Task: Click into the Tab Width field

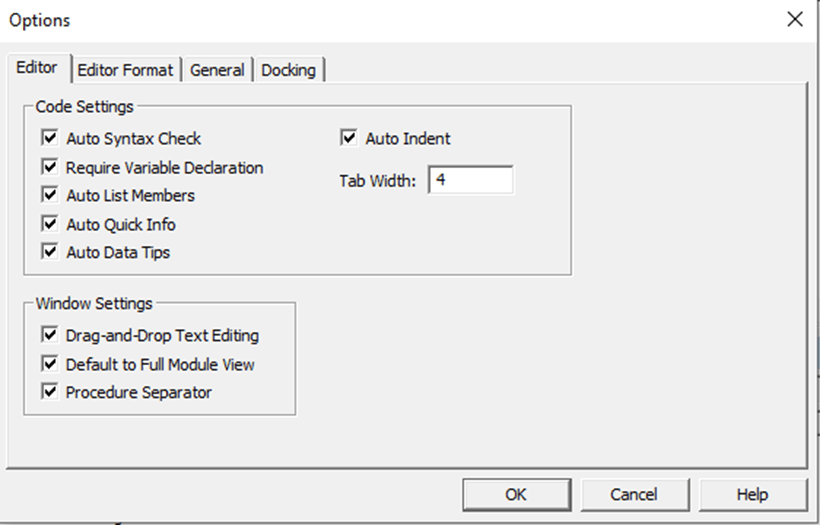Action: click(470, 180)
